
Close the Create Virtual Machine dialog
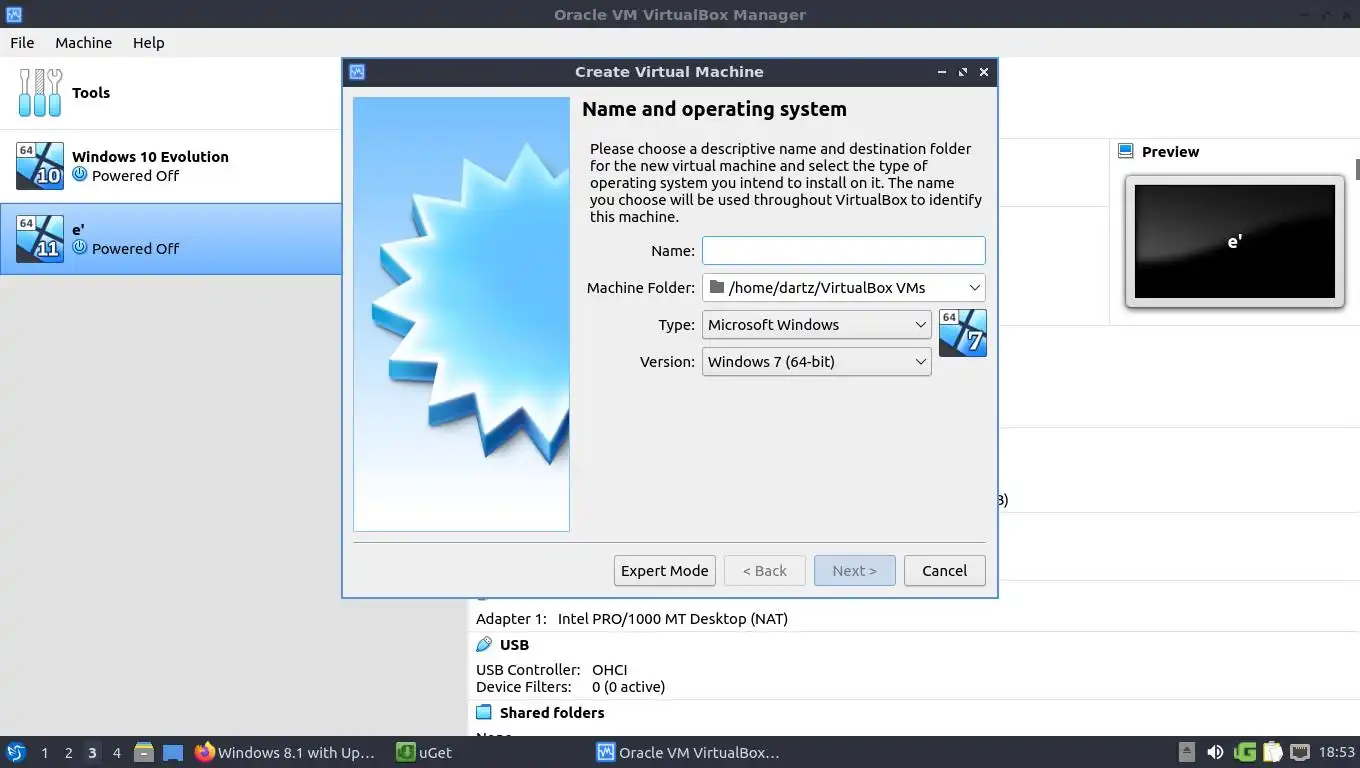coord(984,72)
